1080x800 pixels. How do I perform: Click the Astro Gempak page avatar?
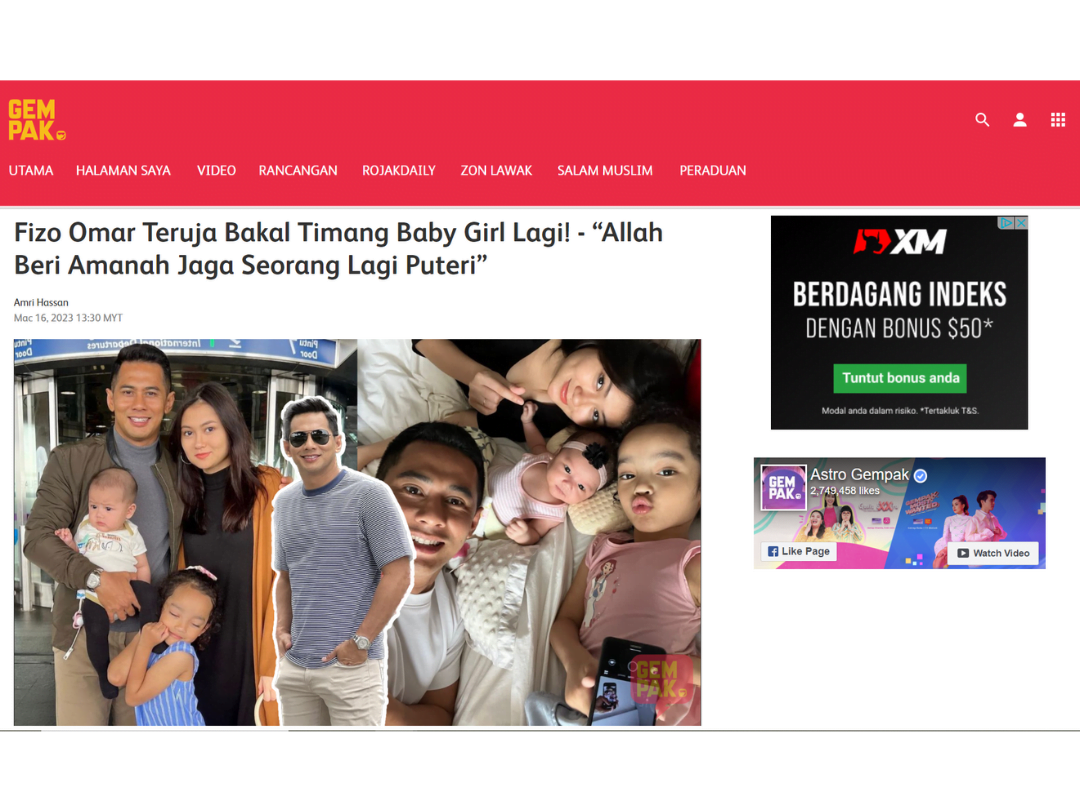pyautogui.click(x=784, y=487)
